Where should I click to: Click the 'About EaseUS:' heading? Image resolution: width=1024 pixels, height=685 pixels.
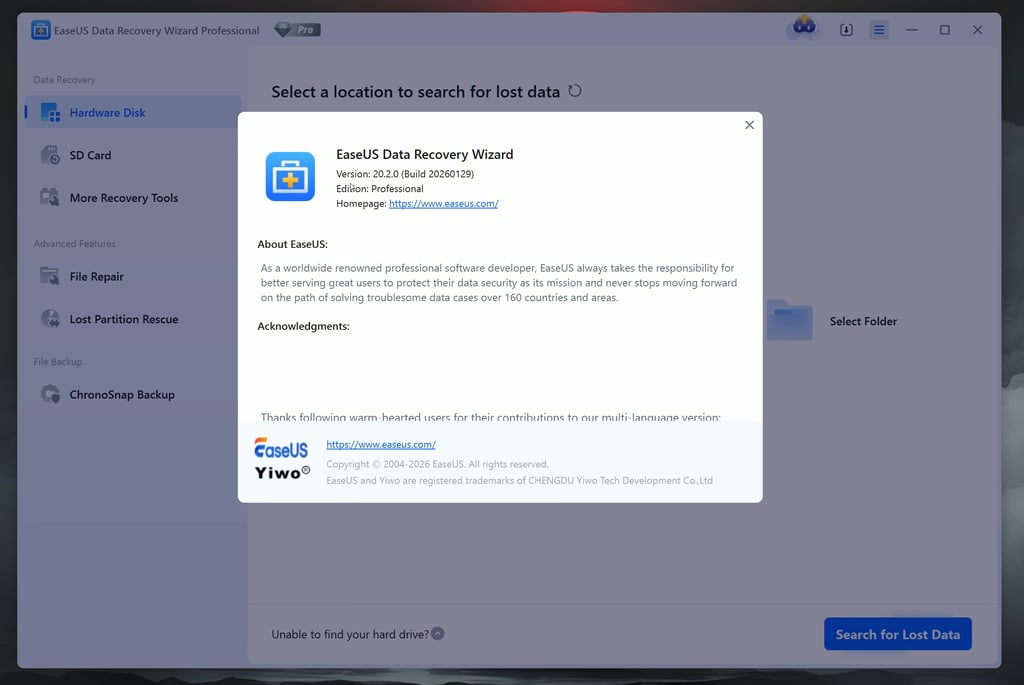click(293, 244)
